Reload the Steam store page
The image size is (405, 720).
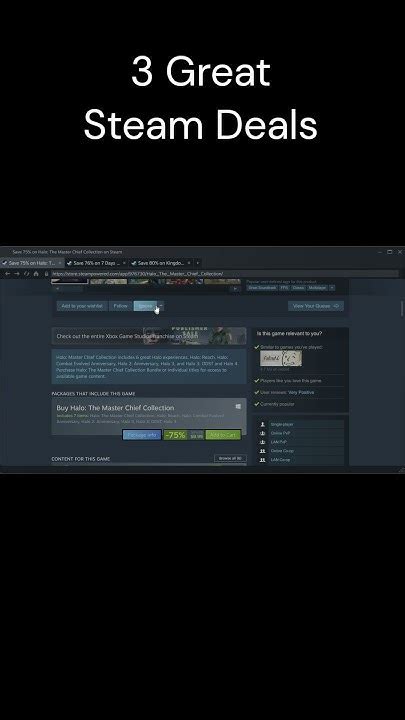tap(26, 274)
